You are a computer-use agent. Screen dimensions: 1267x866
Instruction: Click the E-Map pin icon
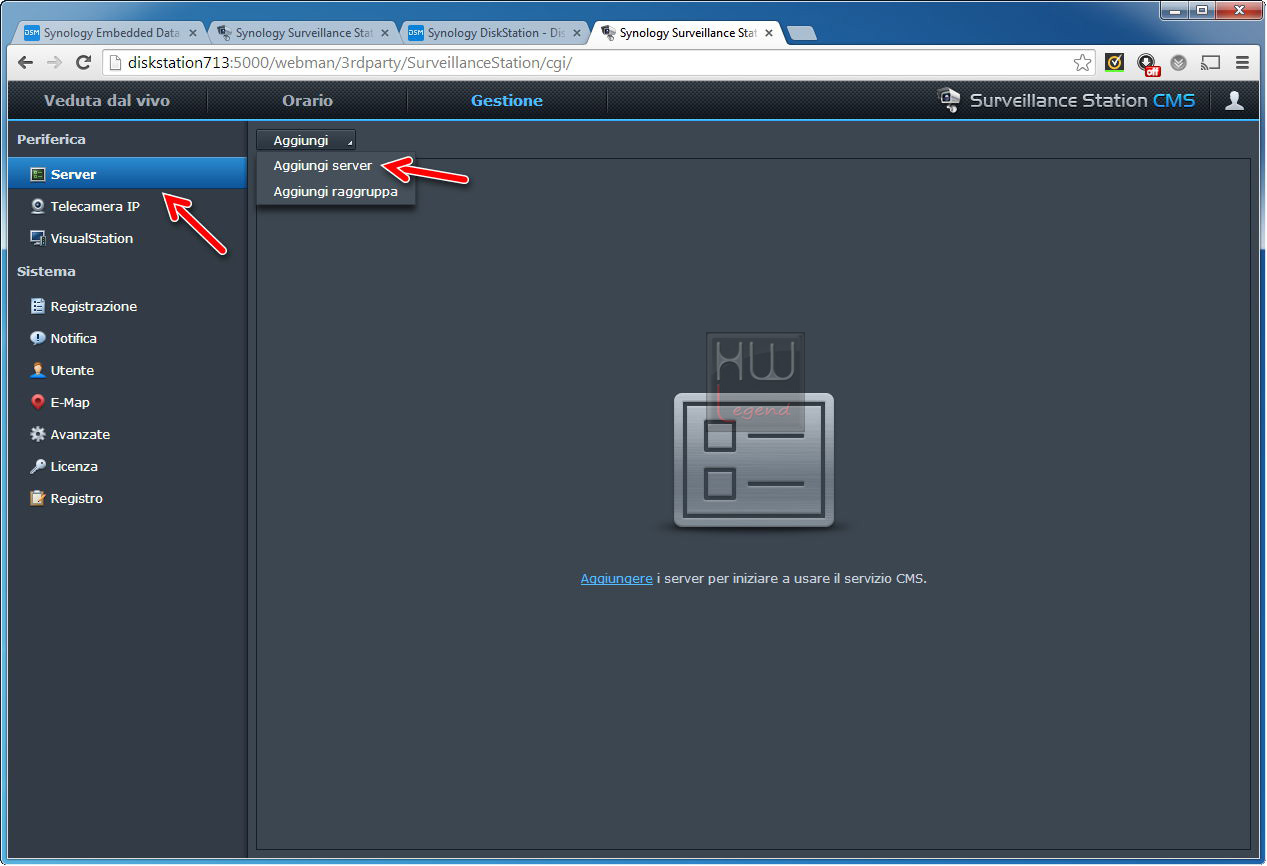pyautogui.click(x=38, y=403)
